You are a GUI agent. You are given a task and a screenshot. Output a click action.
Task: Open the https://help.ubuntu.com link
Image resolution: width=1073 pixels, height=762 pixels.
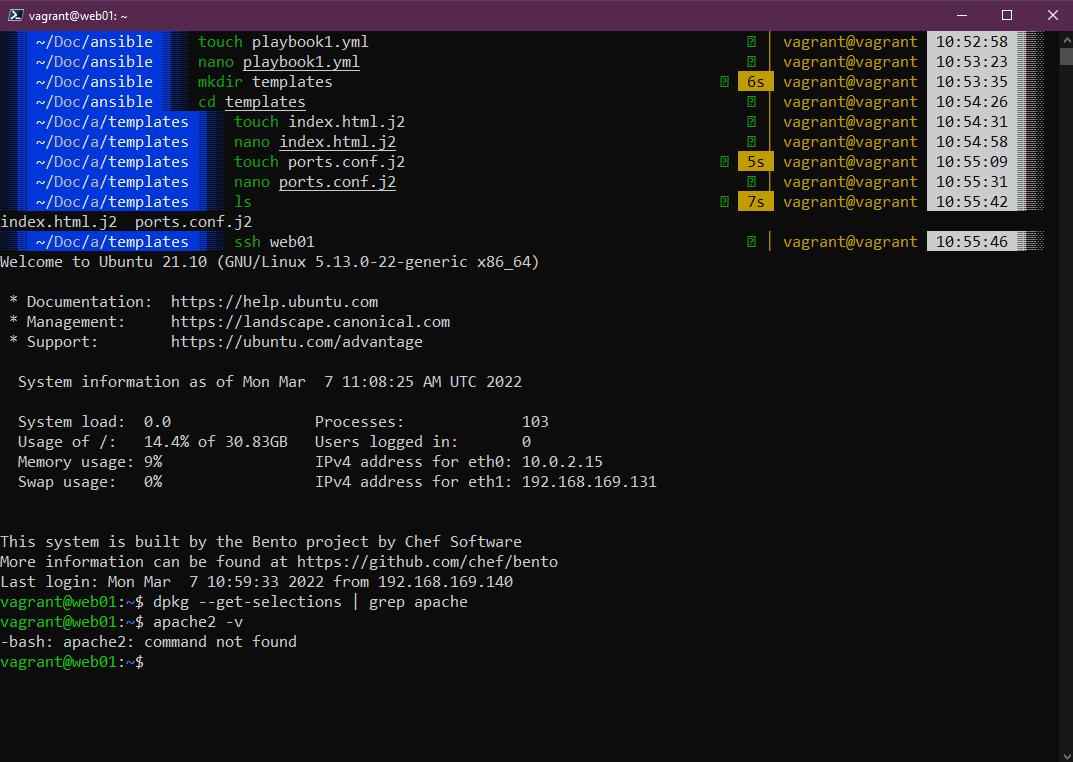(276, 301)
